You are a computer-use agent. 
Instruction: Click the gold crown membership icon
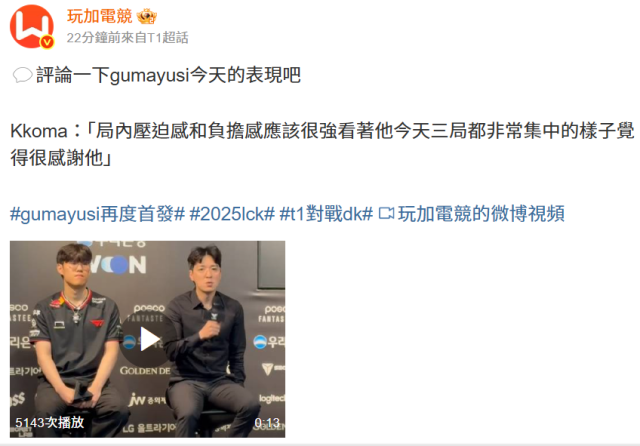[147, 16]
